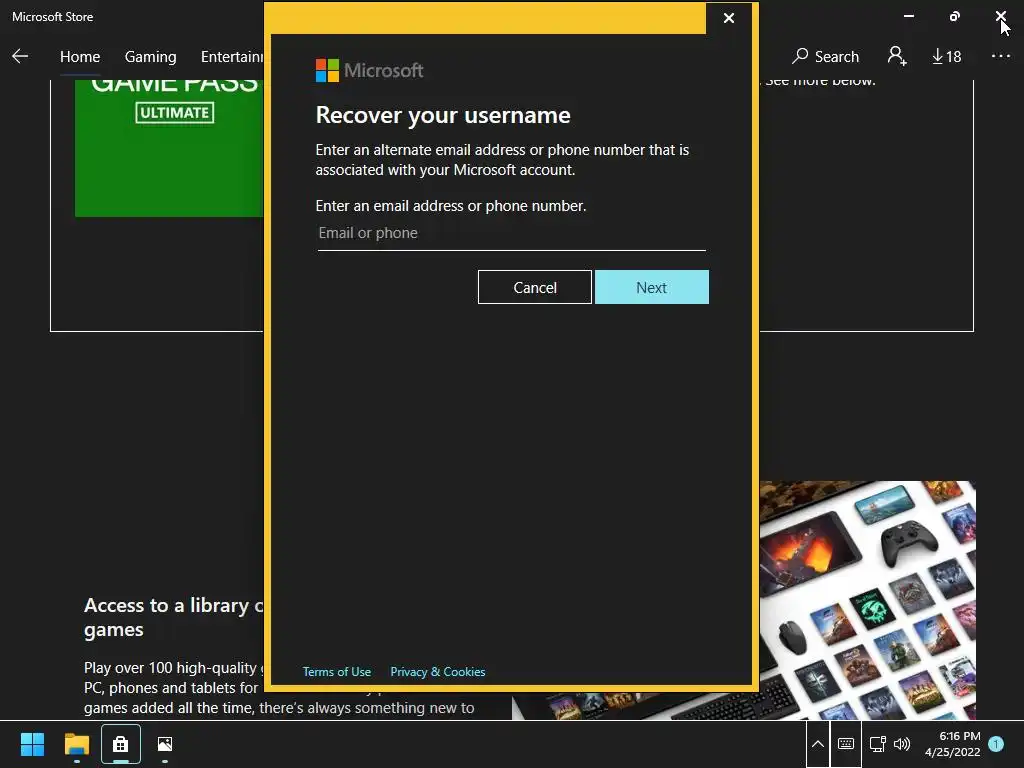Click the Microsoft logo in dialog
The width and height of the screenshot is (1024, 768).
point(369,71)
